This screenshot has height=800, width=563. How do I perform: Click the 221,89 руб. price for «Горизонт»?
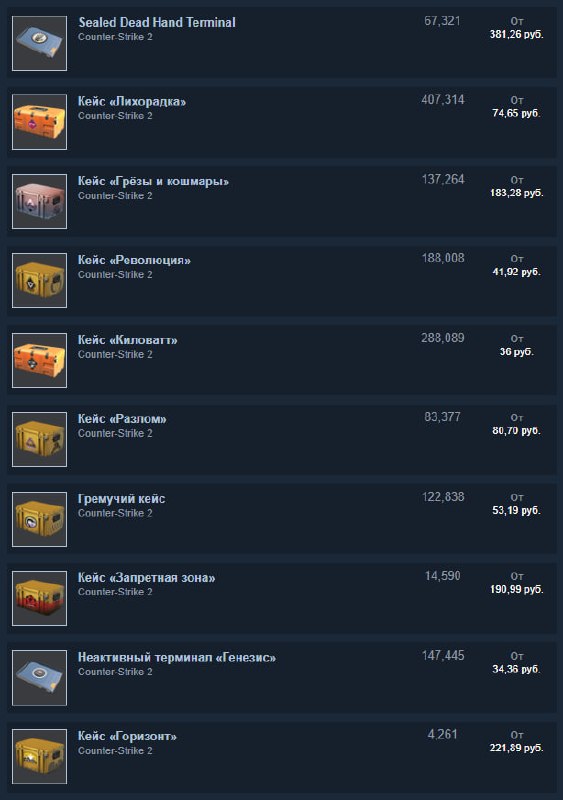pyautogui.click(x=517, y=748)
